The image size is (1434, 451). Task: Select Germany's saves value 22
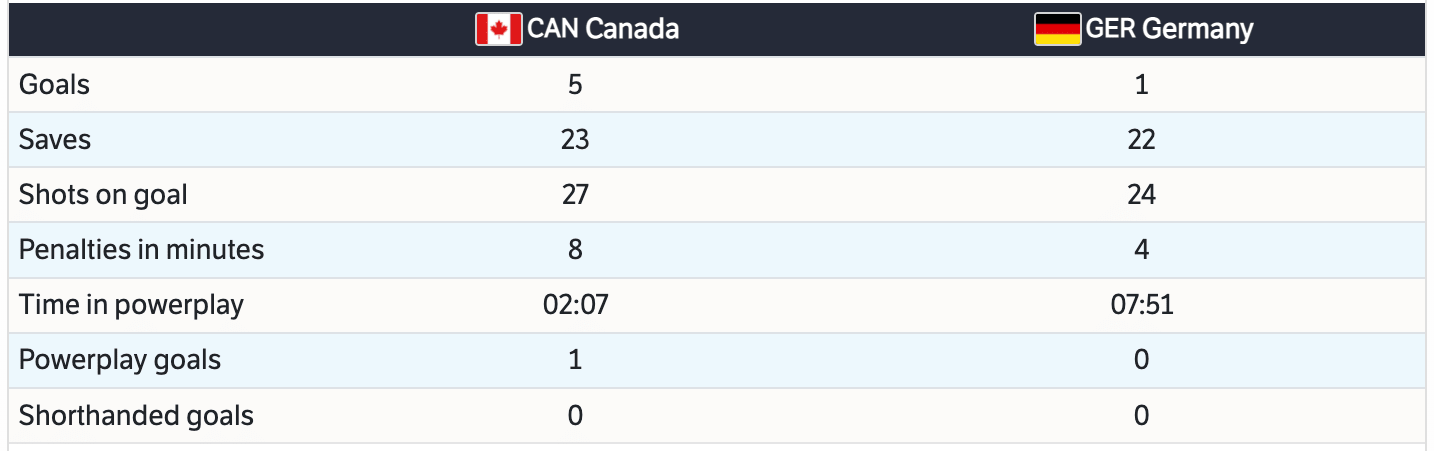point(1142,140)
